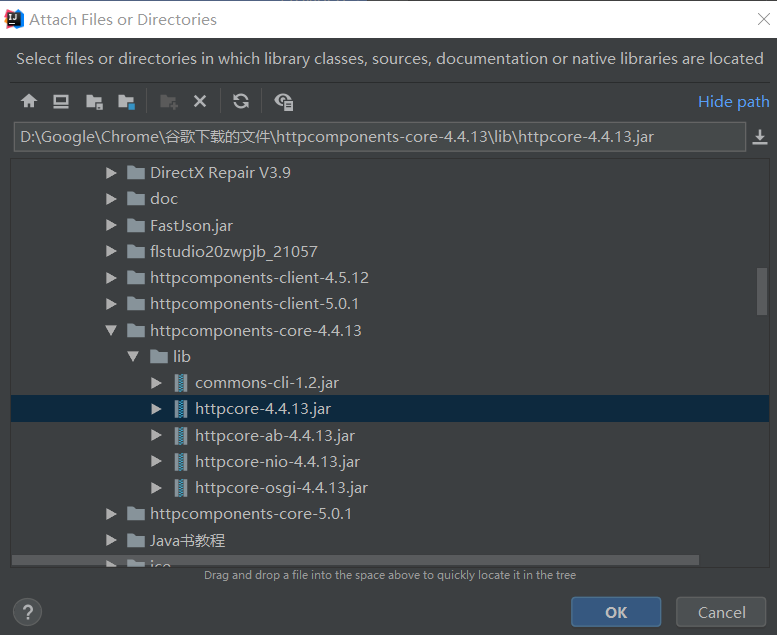Expand httpcore-nio-4.4.13.jar arrow

156,462
